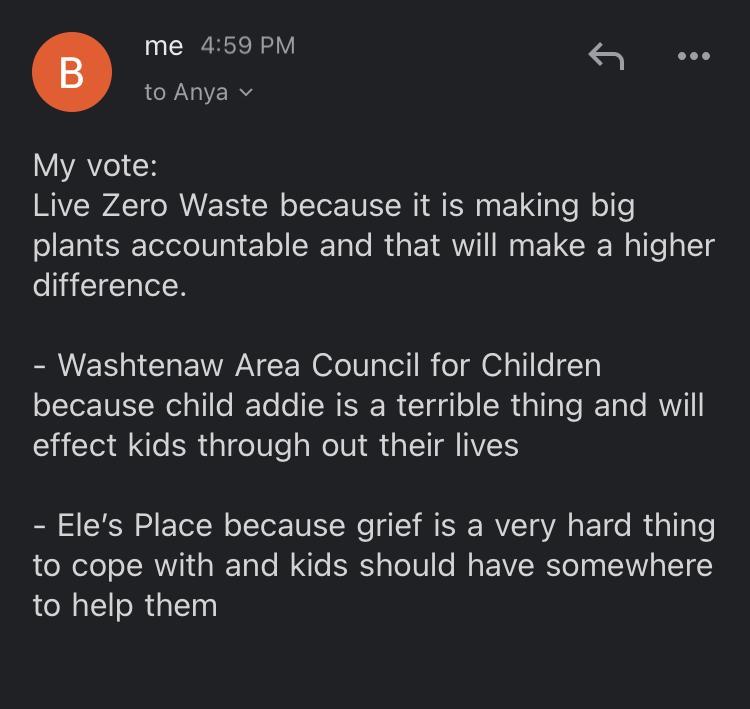Screen dimensions: 750x709
Task: Select the sender name "me"
Action: pos(163,46)
